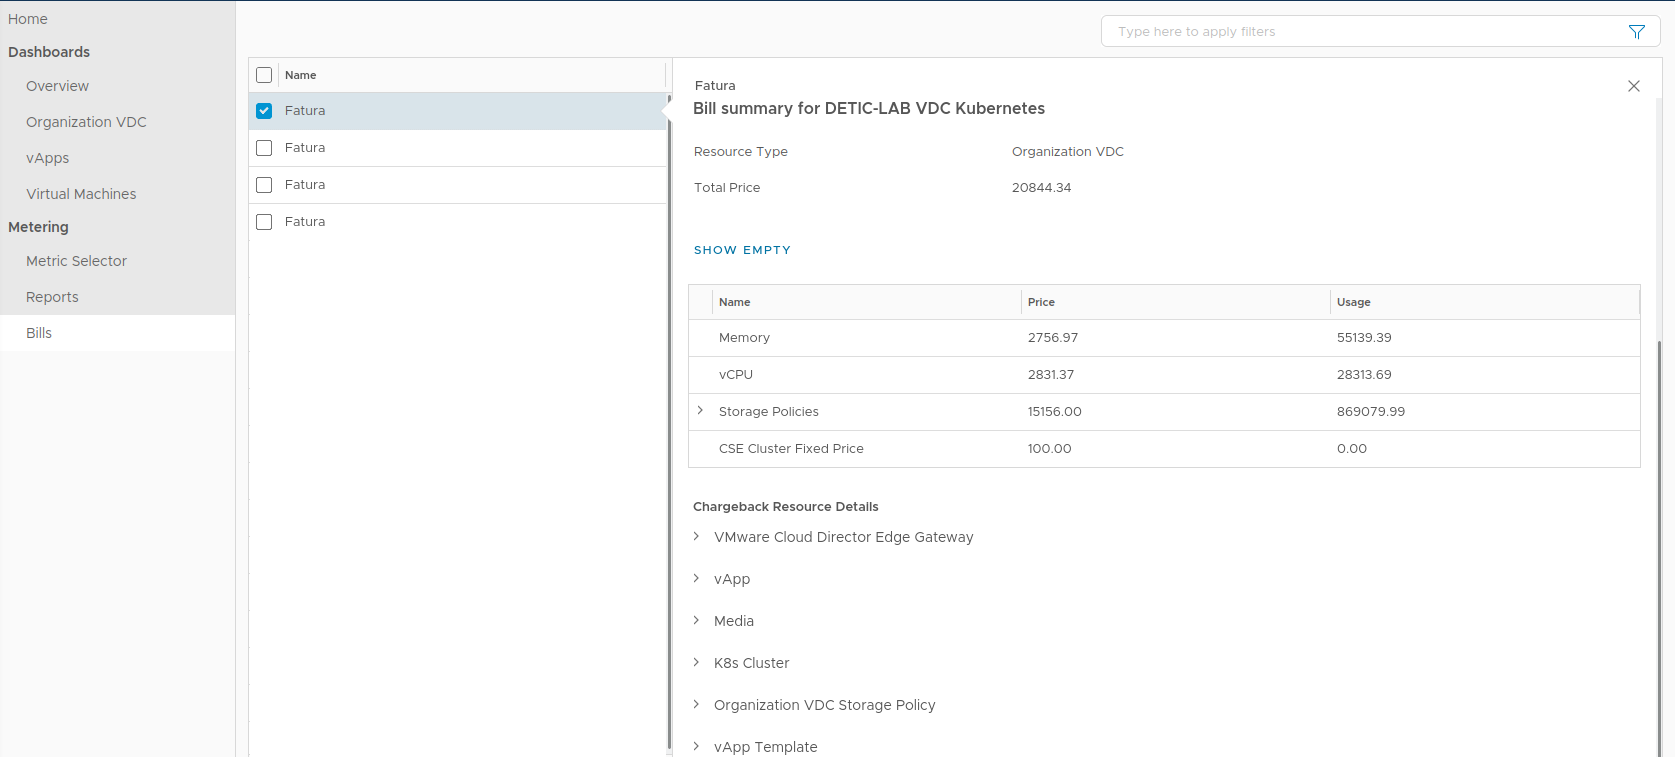Open the Home menu item
The width and height of the screenshot is (1675, 757).
pyautogui.click(x=28, y=19)
